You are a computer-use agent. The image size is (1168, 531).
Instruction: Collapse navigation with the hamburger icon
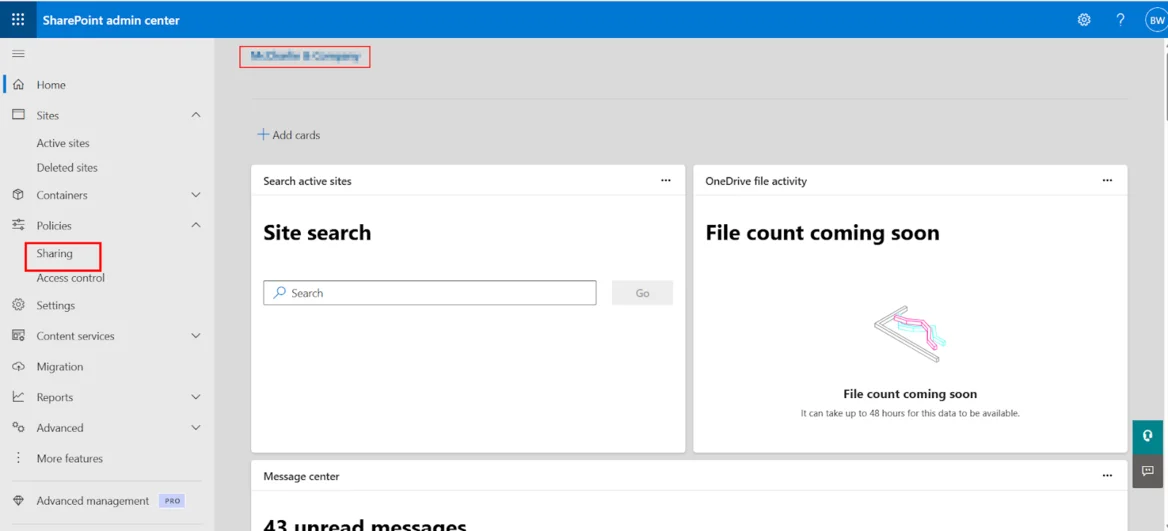[x=18, y=53]
